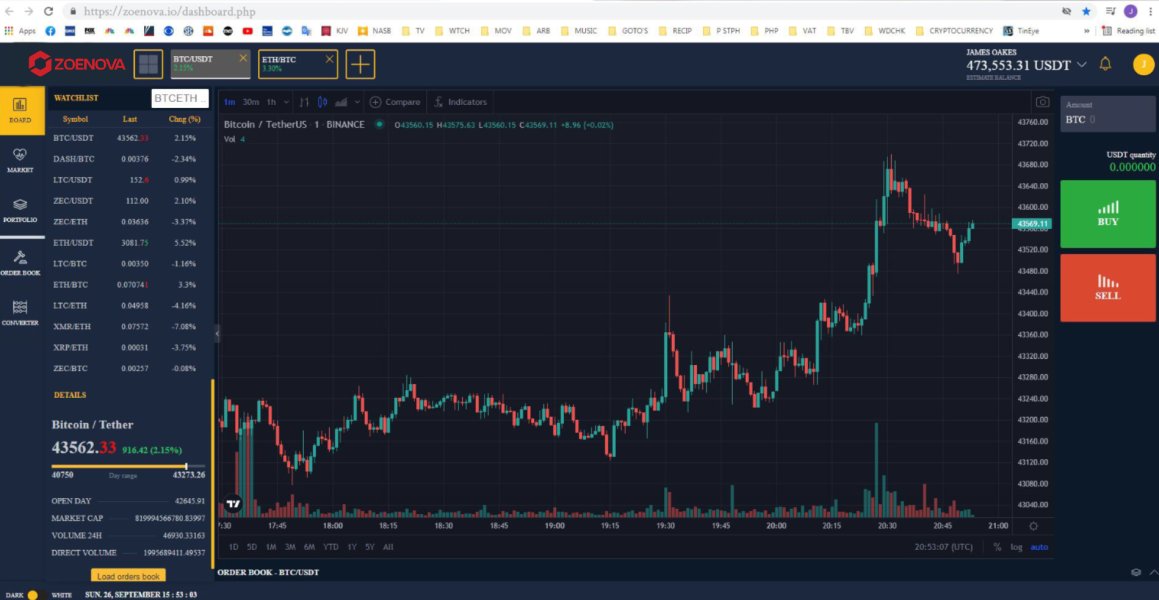Open the notifications bell
1159x600 pixels.
point(1105,64)
